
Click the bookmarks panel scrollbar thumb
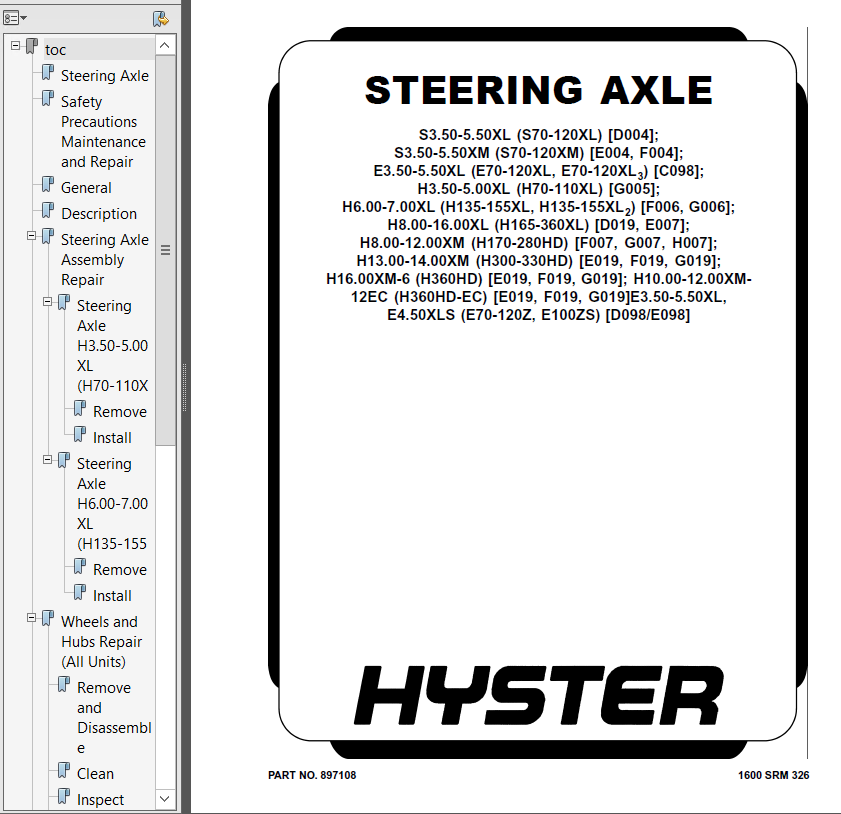(x=165, y=250)
